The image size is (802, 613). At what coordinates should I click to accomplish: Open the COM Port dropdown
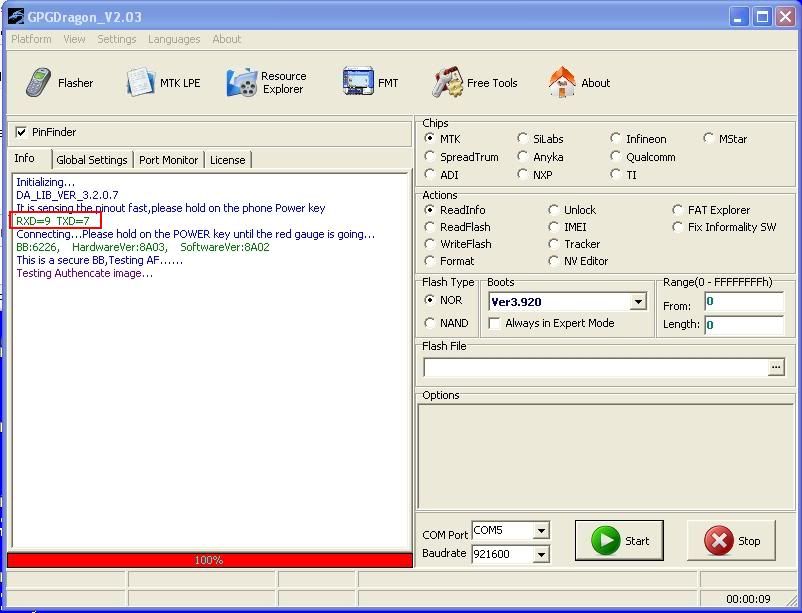pyautogui.click(x=541, y=531)
